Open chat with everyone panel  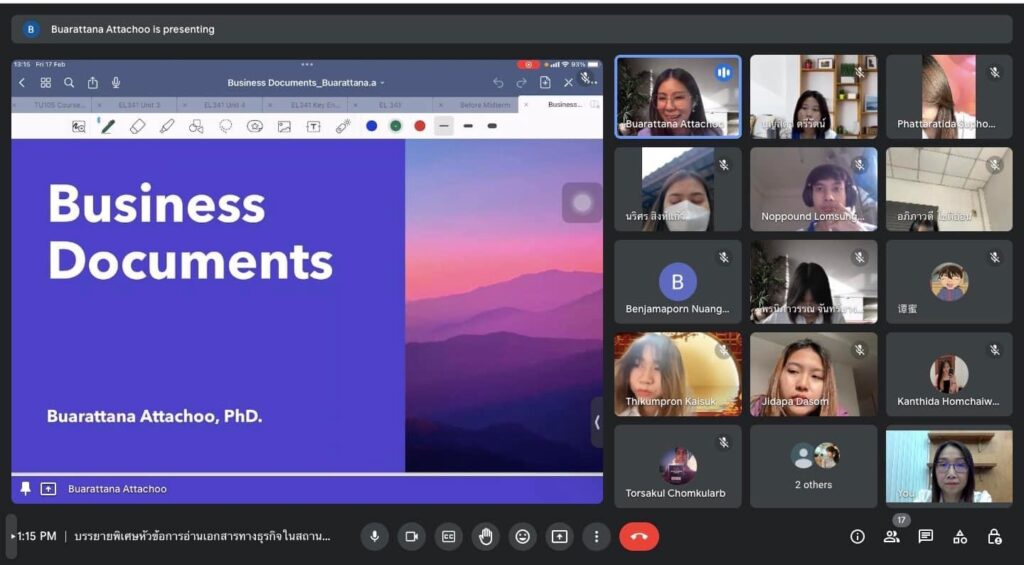[x=926, y=537]
